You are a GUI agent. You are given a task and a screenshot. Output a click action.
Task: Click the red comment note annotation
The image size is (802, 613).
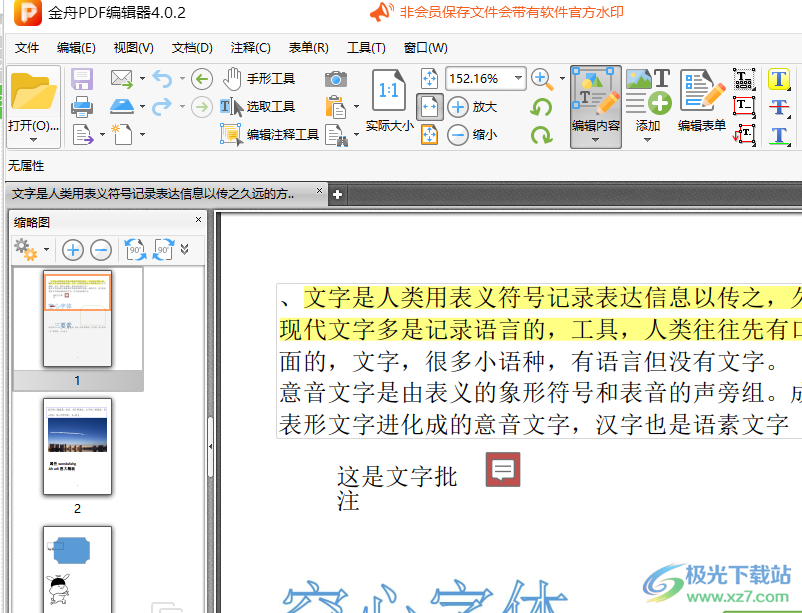503,469
